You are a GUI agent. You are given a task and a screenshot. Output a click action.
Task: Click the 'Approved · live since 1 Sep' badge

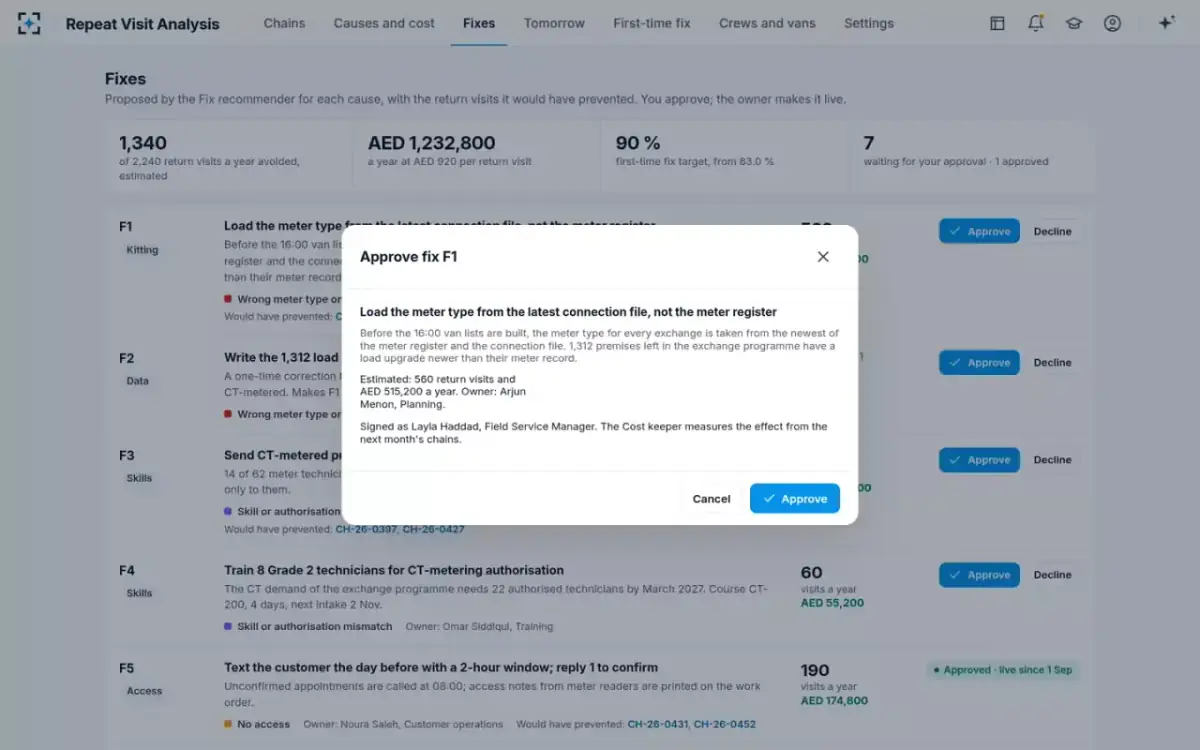[x=1003, y=670]
